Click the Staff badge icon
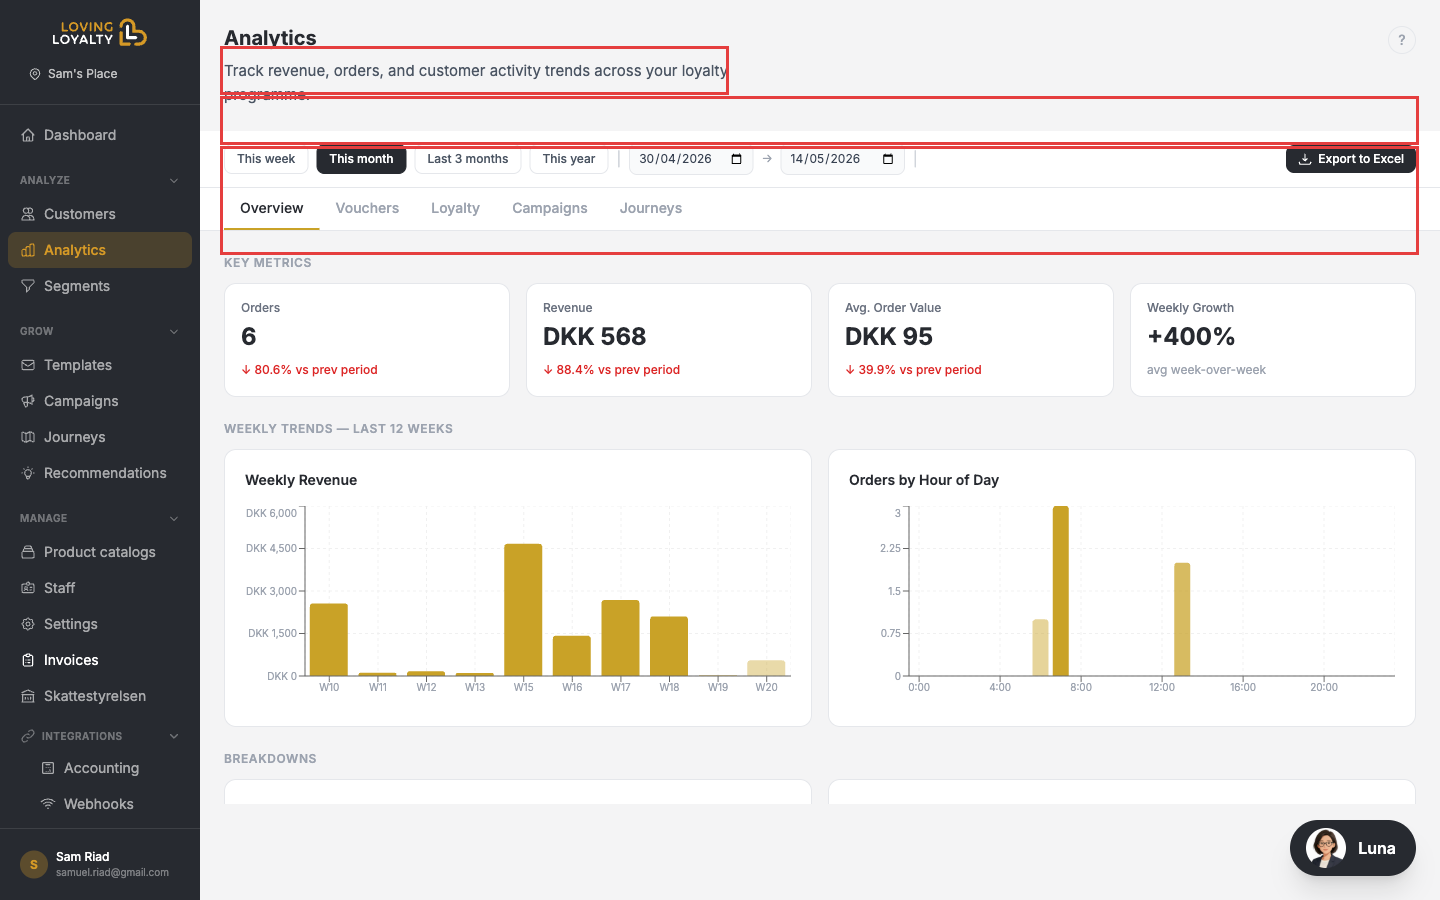Image resolution: width=1440 pixels, height=900 pixels. tap(28, 588)
